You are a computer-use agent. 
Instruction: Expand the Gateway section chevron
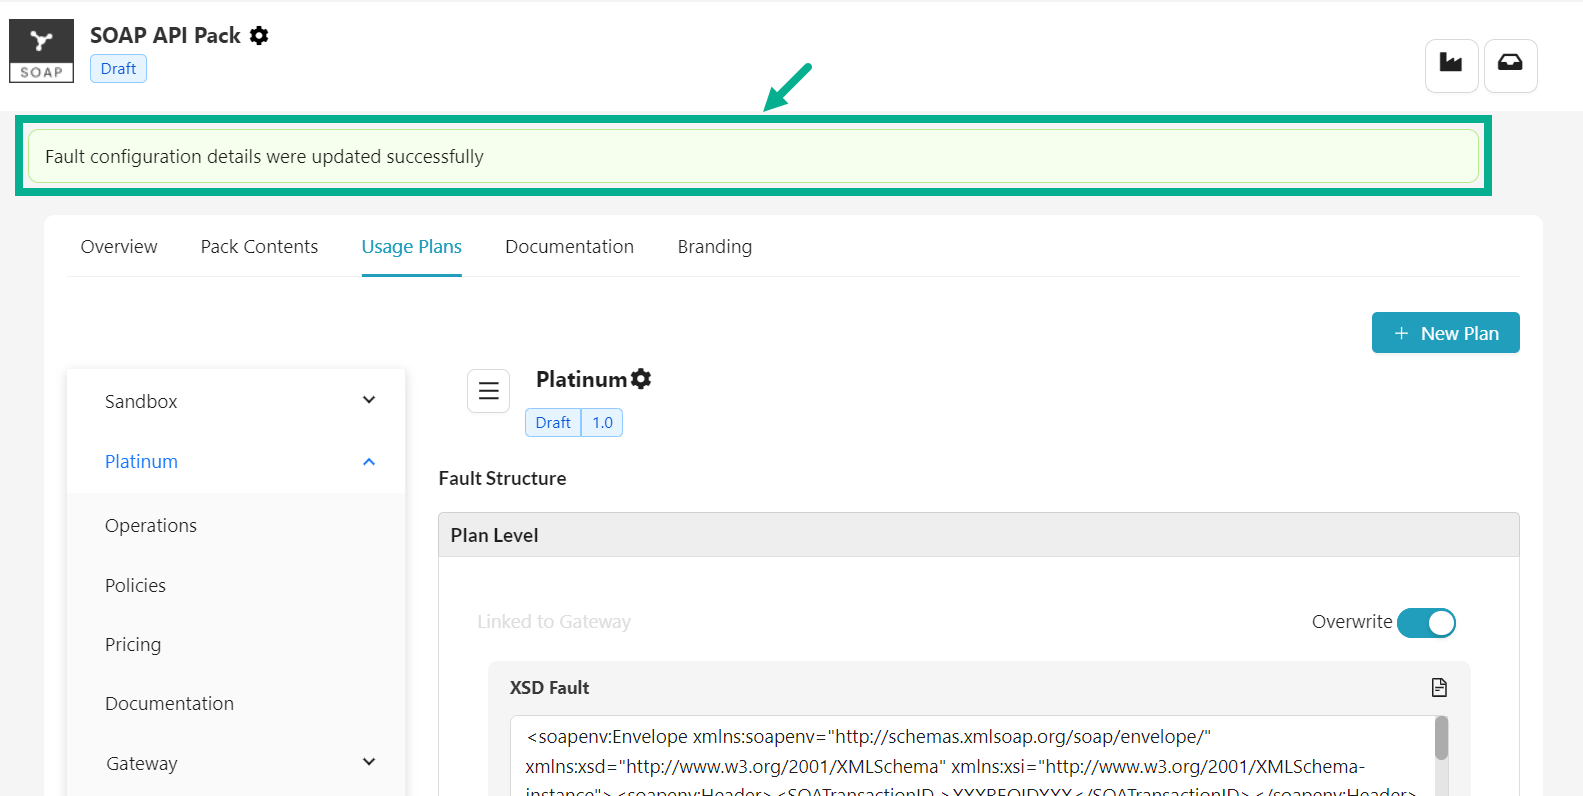(369, 762)
